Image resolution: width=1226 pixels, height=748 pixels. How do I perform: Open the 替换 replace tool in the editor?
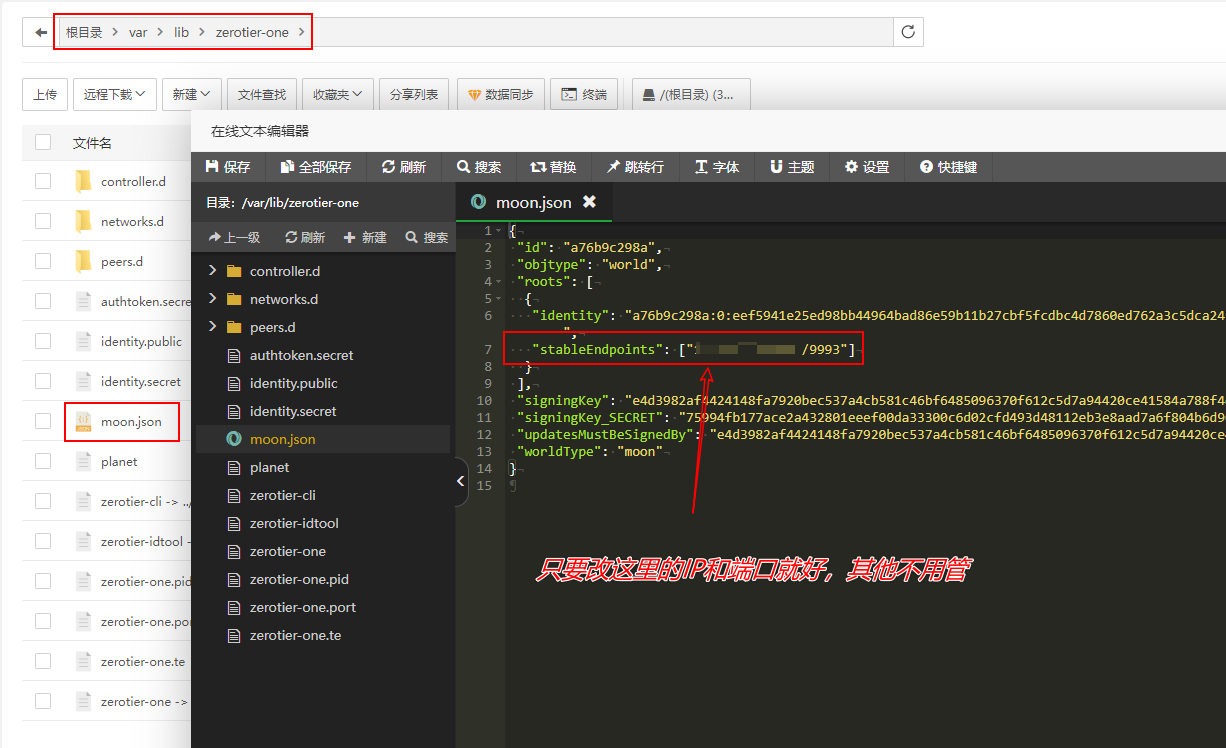click(554, 166)
